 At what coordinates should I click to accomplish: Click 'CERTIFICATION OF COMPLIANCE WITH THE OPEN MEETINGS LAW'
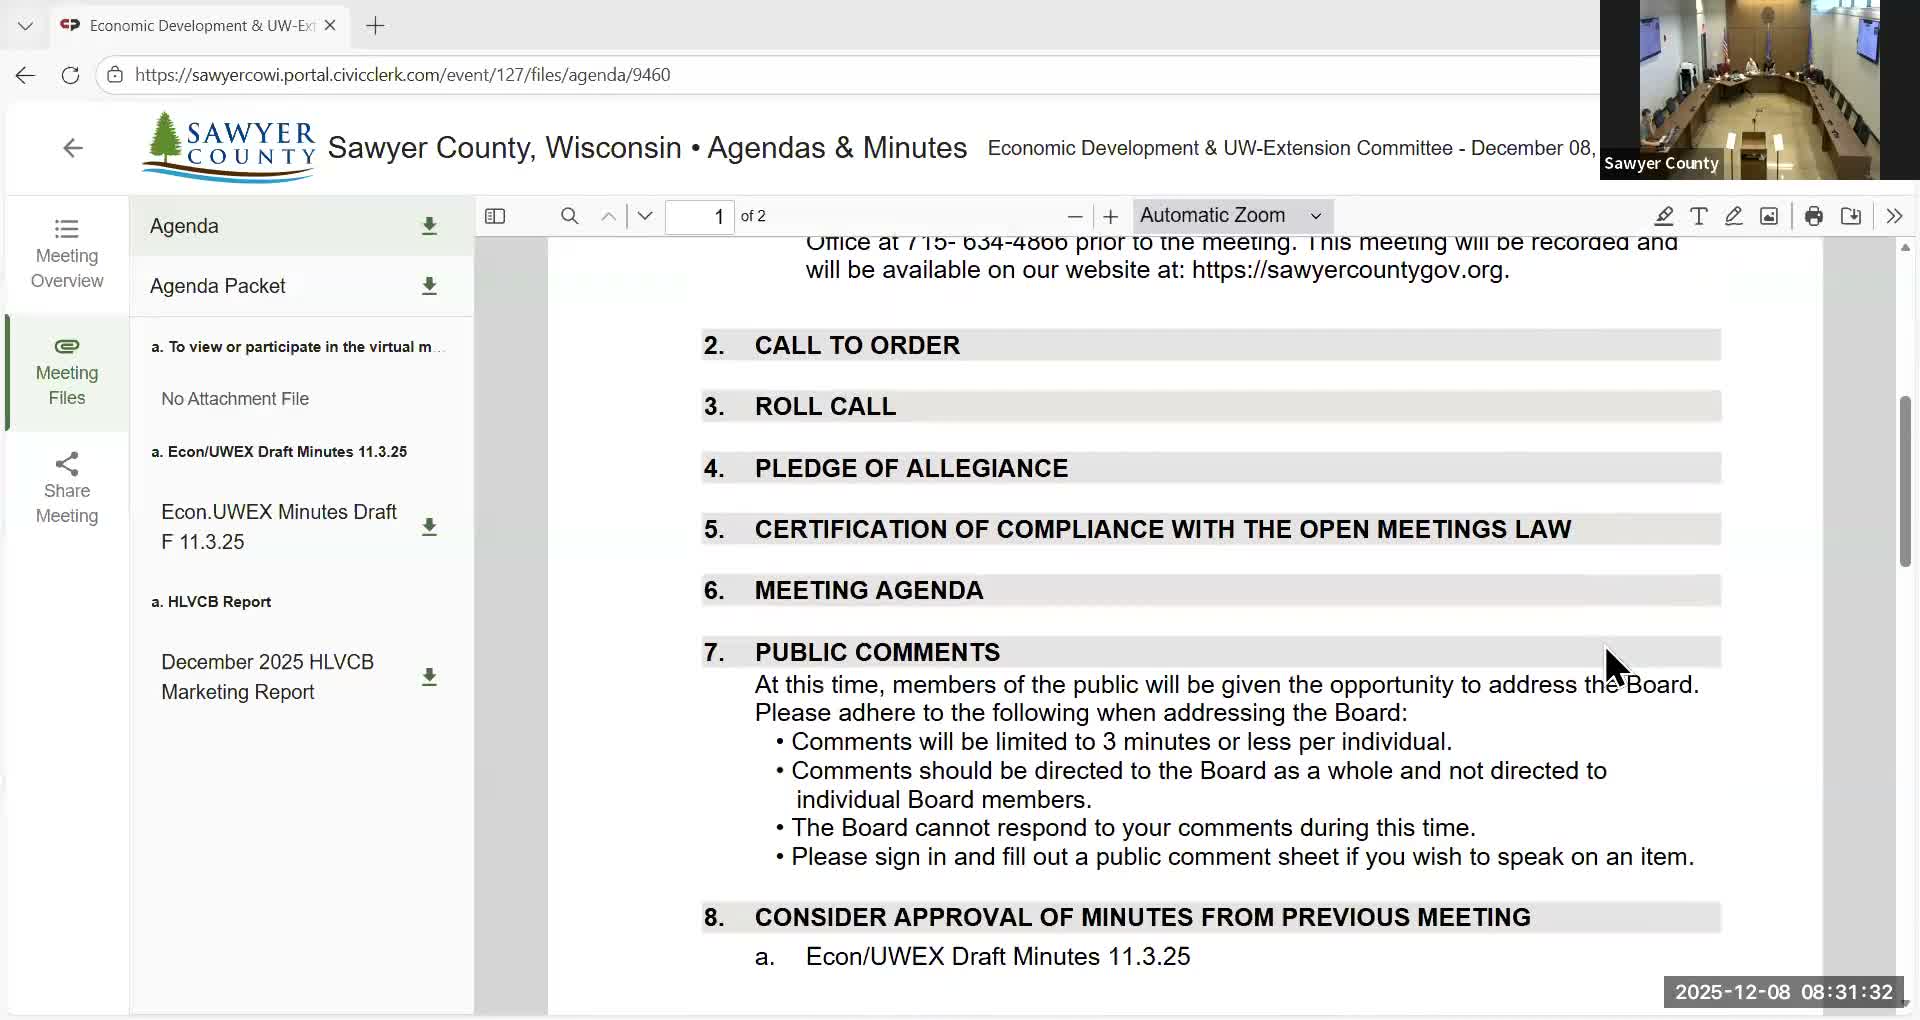coord(1163,529)
